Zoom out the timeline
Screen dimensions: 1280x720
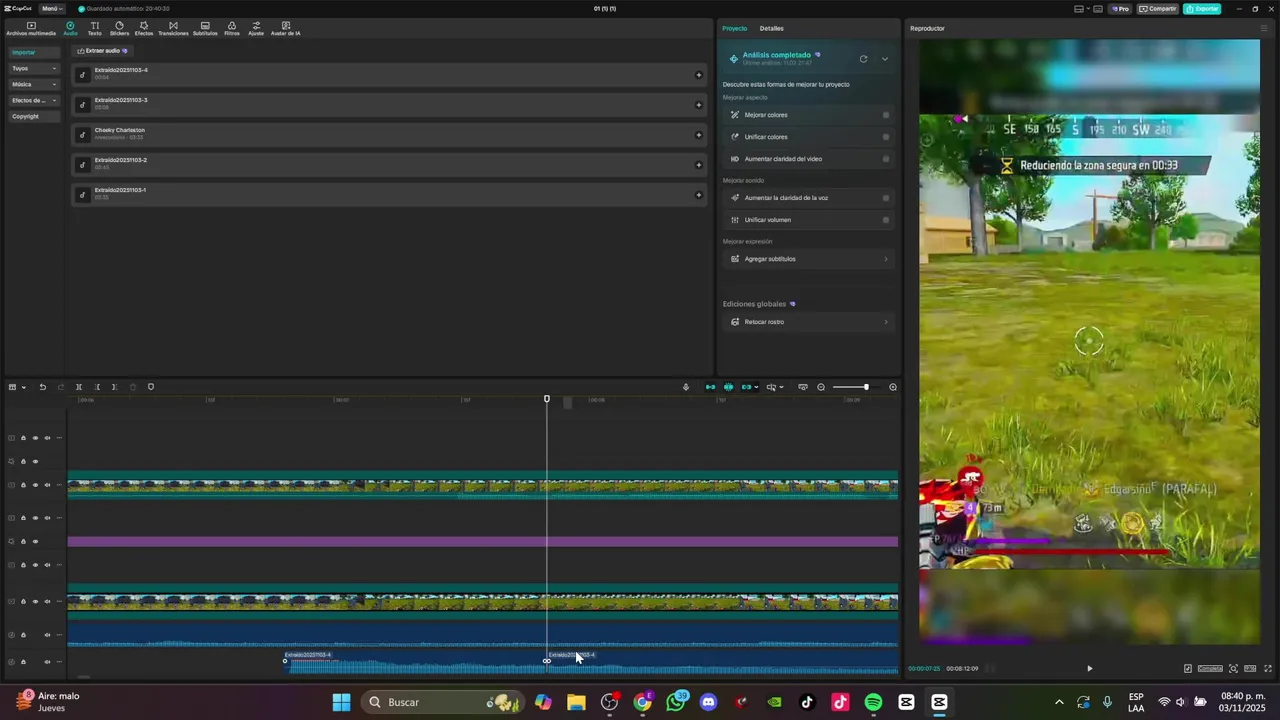click(x=821, y=387)
